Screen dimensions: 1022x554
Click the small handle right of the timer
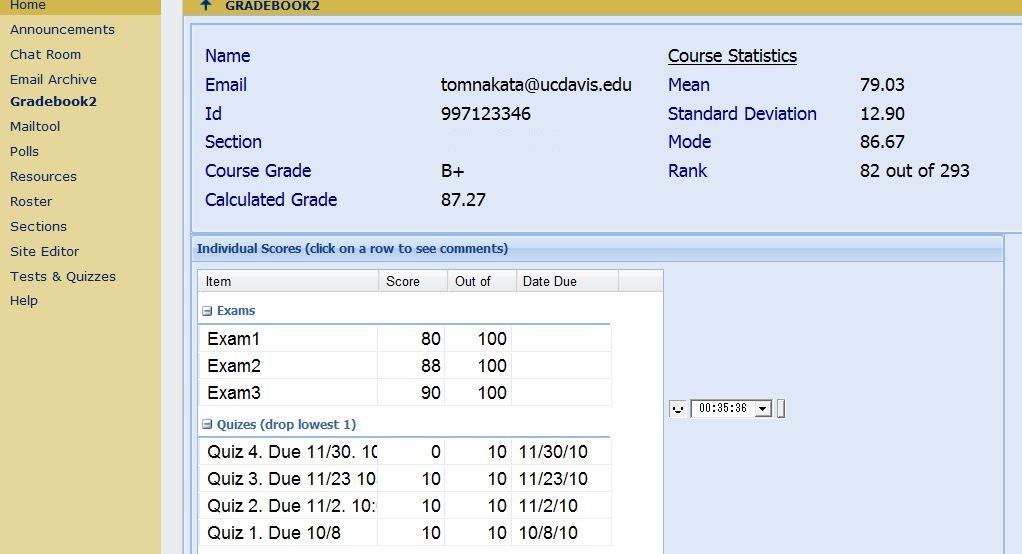point(781,409)
